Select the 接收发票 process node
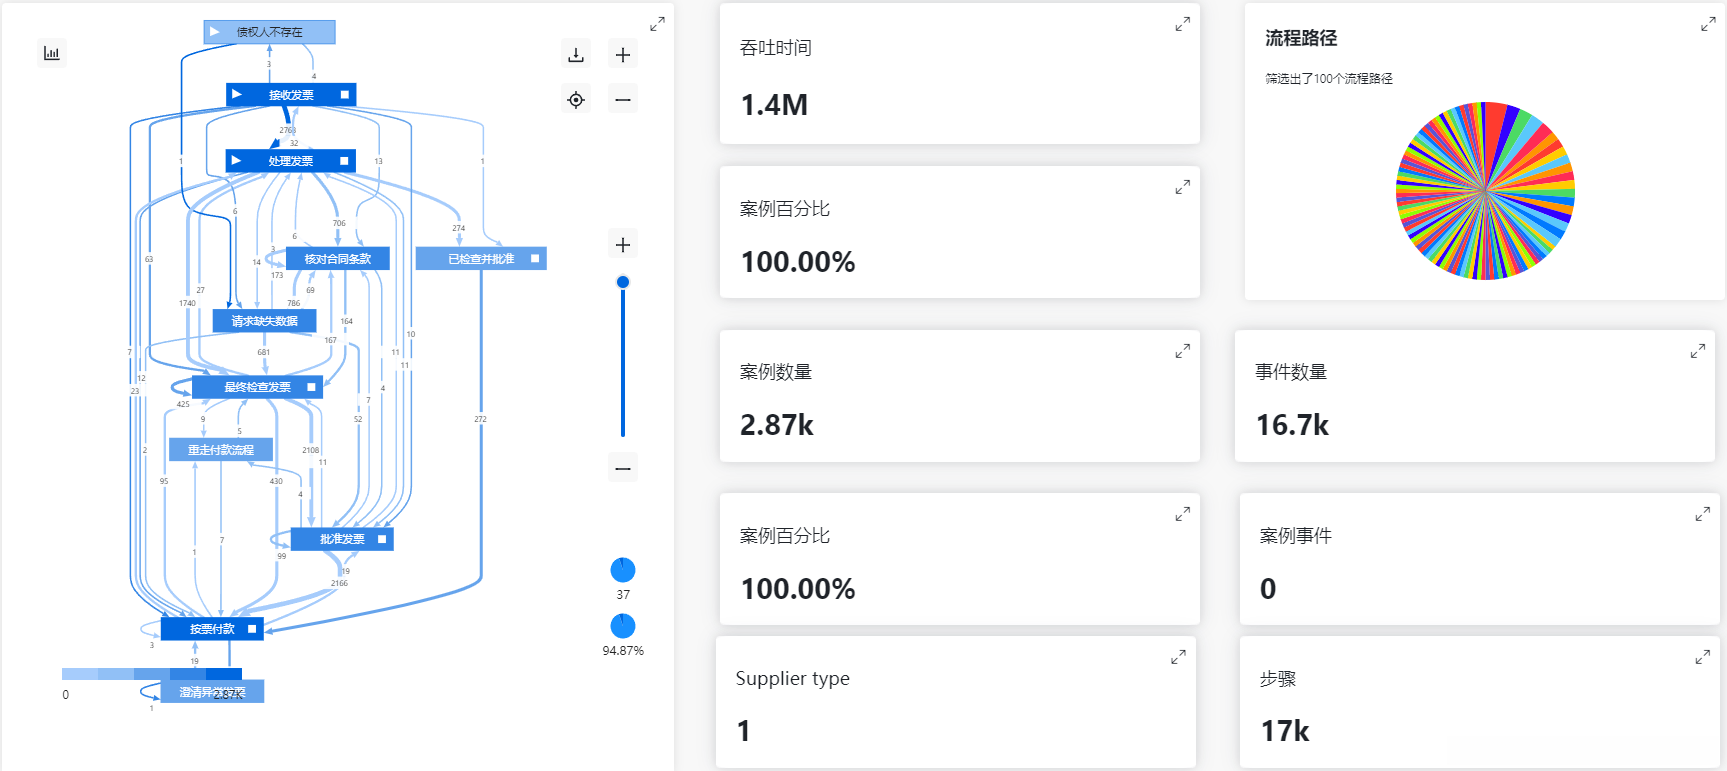 point(291,95)
